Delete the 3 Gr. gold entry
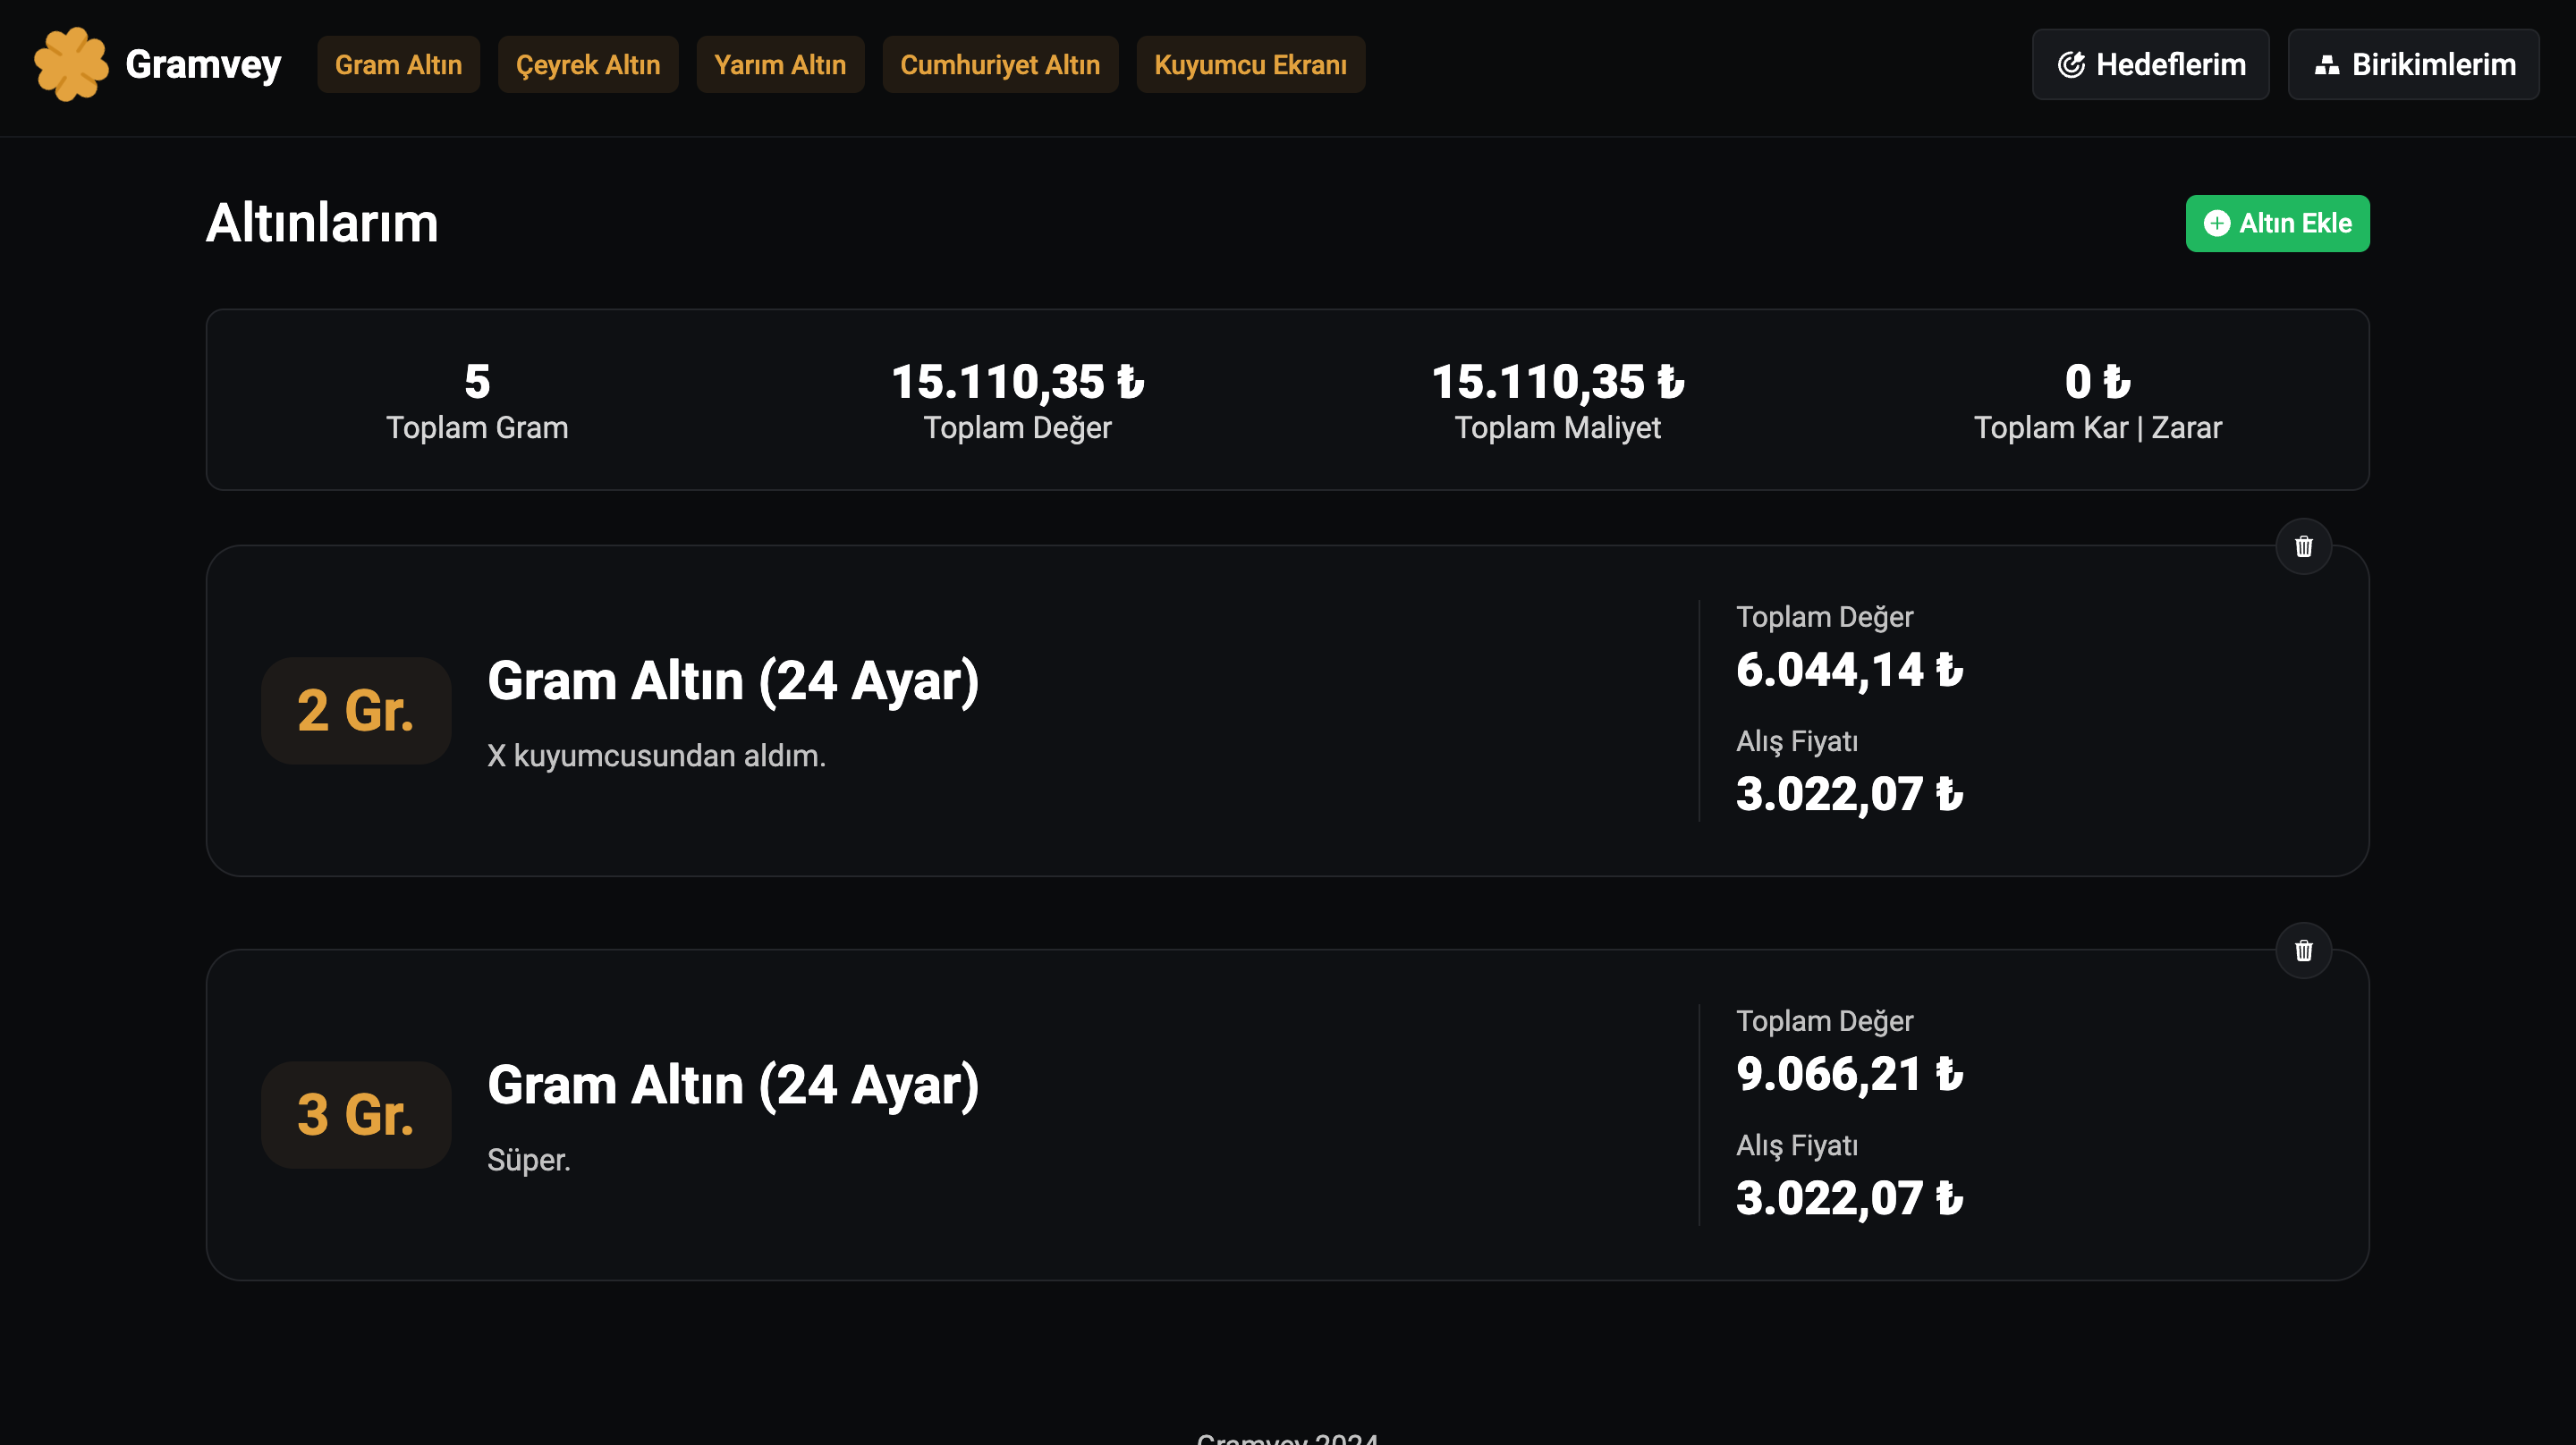 coord(2303,950)
